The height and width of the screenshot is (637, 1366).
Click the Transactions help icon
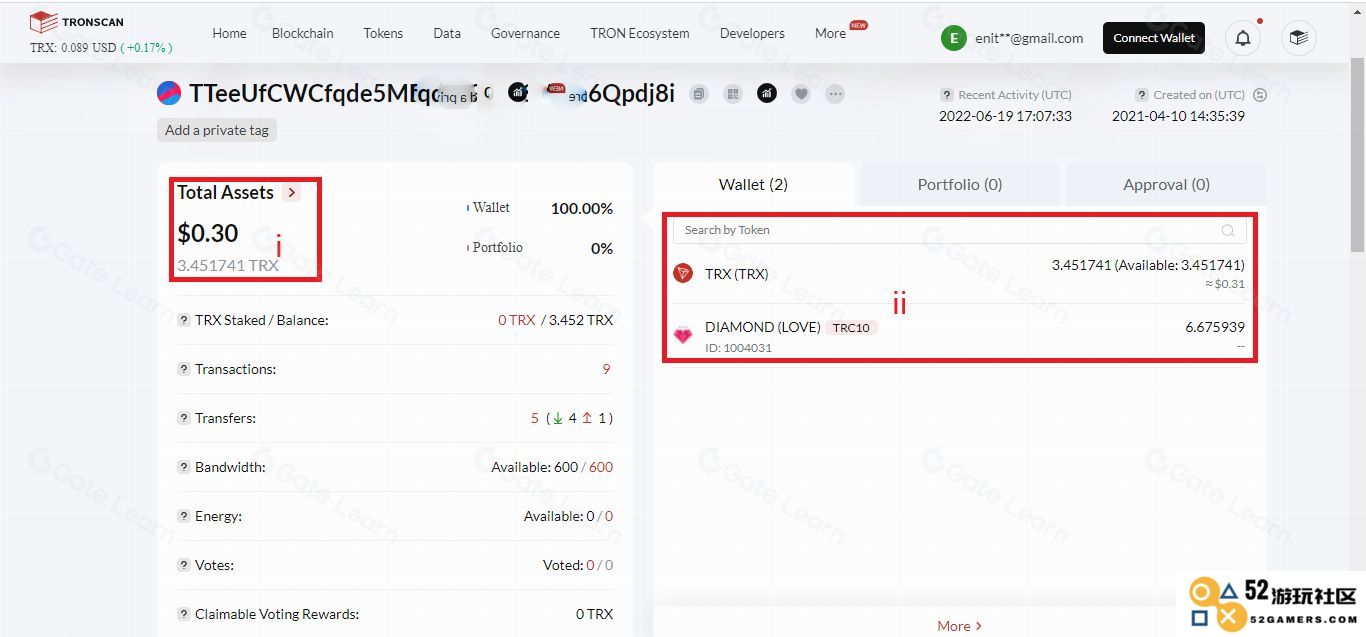click(x=184, y=369)
